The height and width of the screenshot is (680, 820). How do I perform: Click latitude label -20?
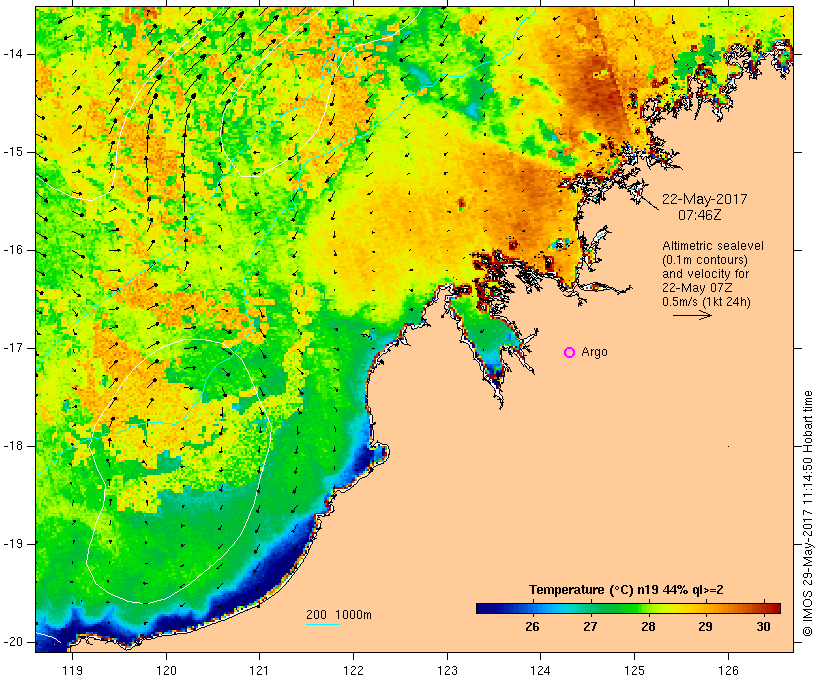(x=12, y=642)
